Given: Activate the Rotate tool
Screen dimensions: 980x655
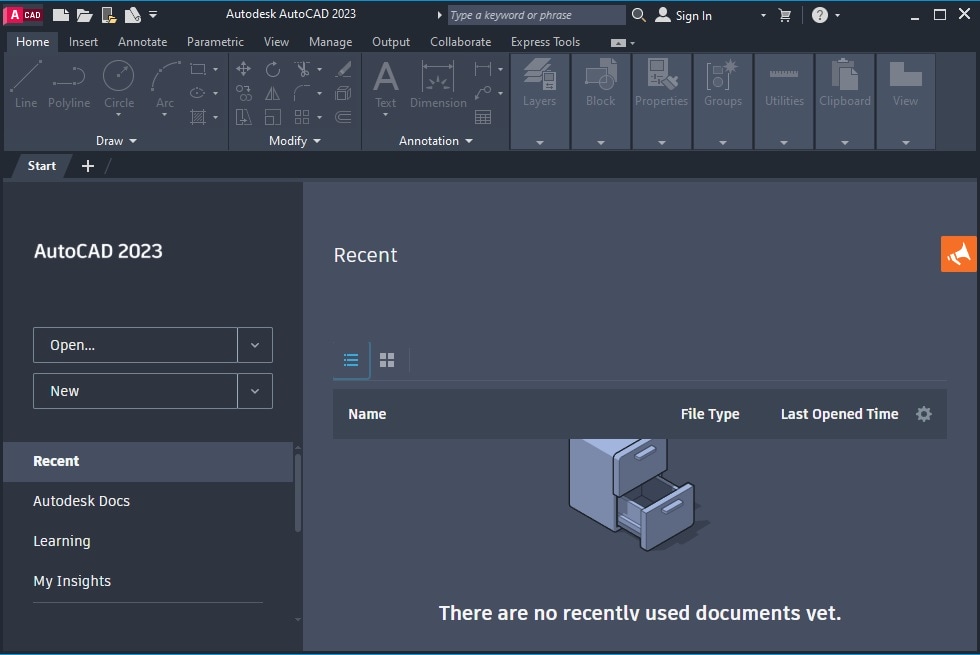Looking at the screenshot, I should (272, 69).
